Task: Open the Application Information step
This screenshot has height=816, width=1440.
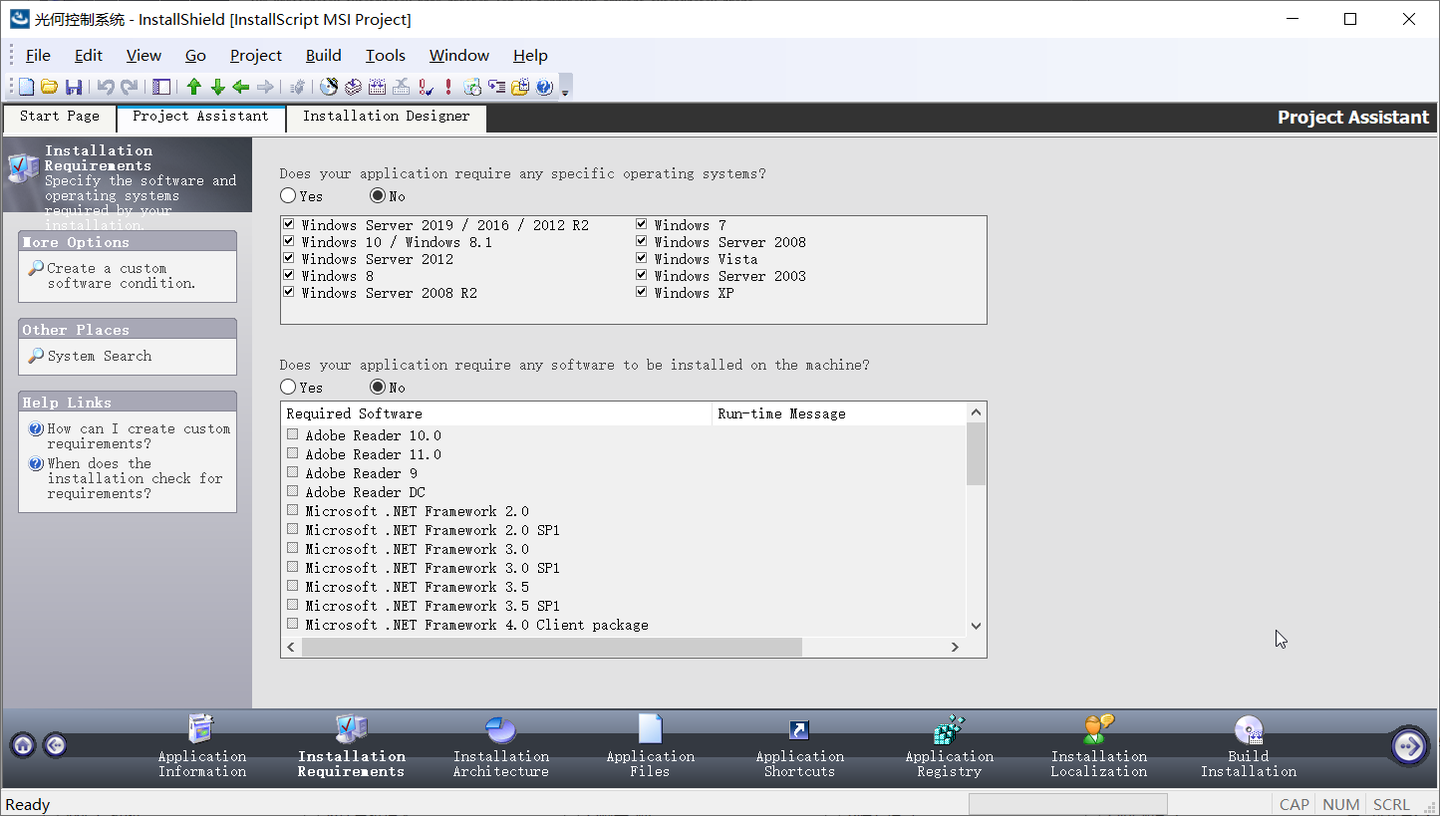Action: 202,746
